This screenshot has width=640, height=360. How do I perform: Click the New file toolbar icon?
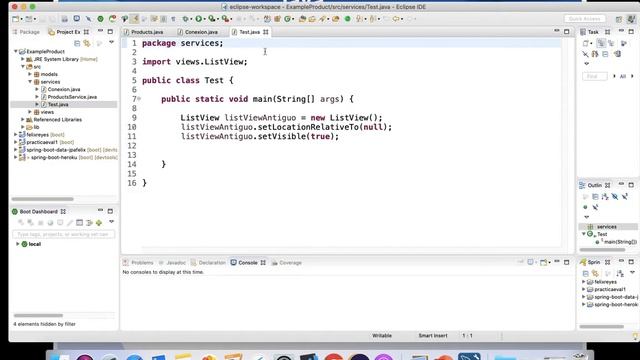(x=16, y=19)
